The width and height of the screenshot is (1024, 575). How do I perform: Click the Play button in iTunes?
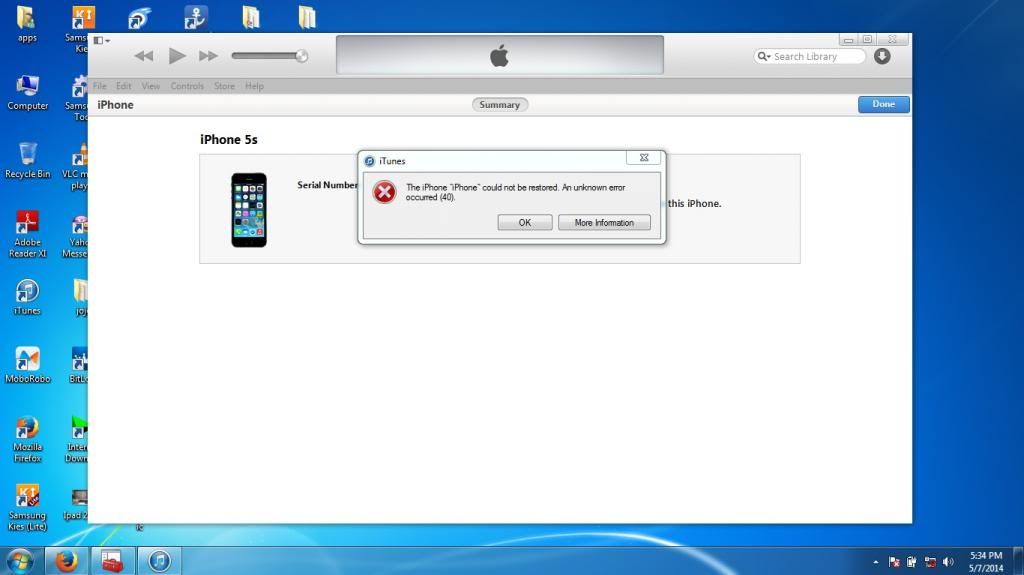pyautogui.click(x=176, y=56)
